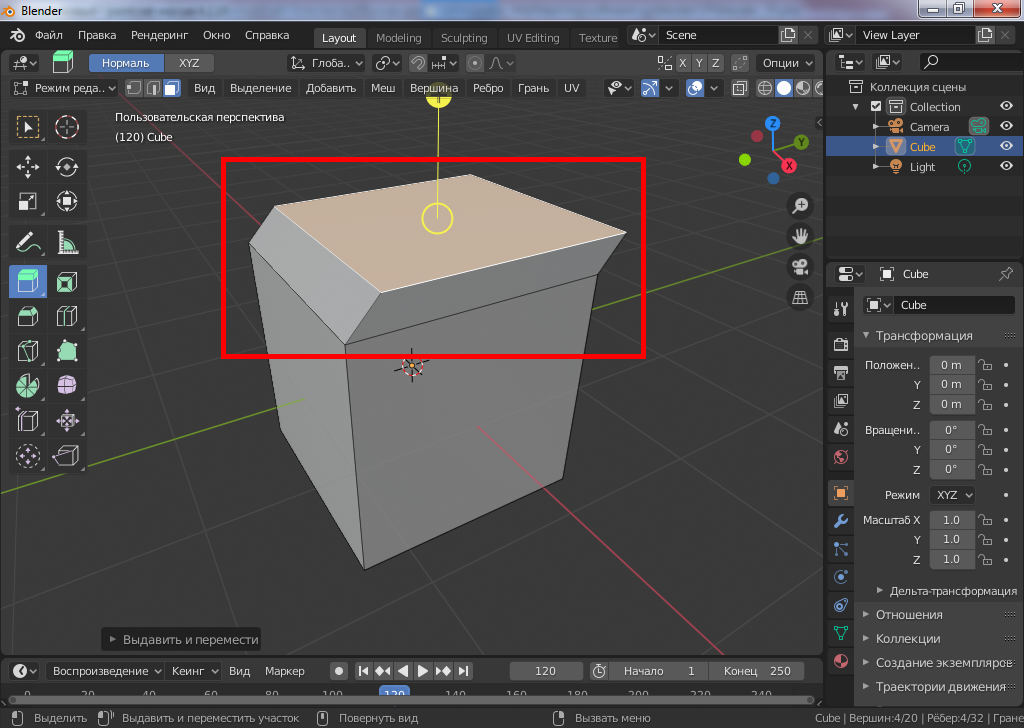The height and width of the screenshot is (728, 1024).
Task: Switch to the Sculpting workspace tab
Action: click(464, 38)
